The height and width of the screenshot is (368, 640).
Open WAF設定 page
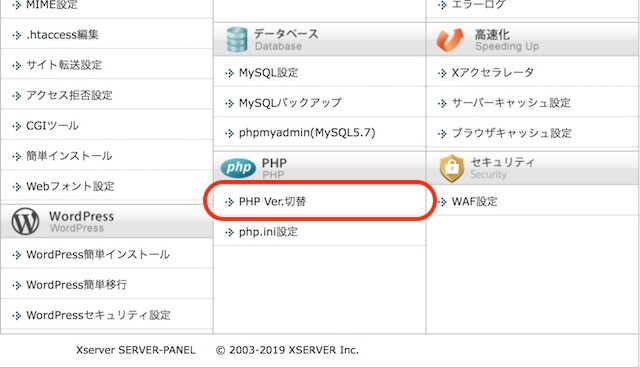pyautogui.click(x=474, y=202)
